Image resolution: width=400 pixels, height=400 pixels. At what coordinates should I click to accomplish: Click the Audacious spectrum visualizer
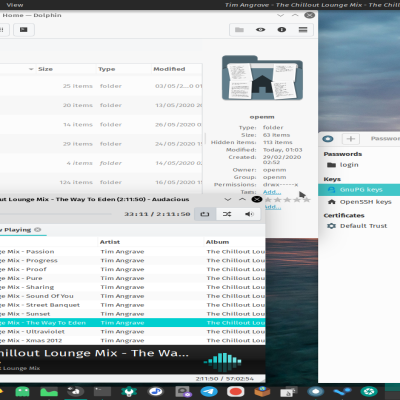coord(223,362)
